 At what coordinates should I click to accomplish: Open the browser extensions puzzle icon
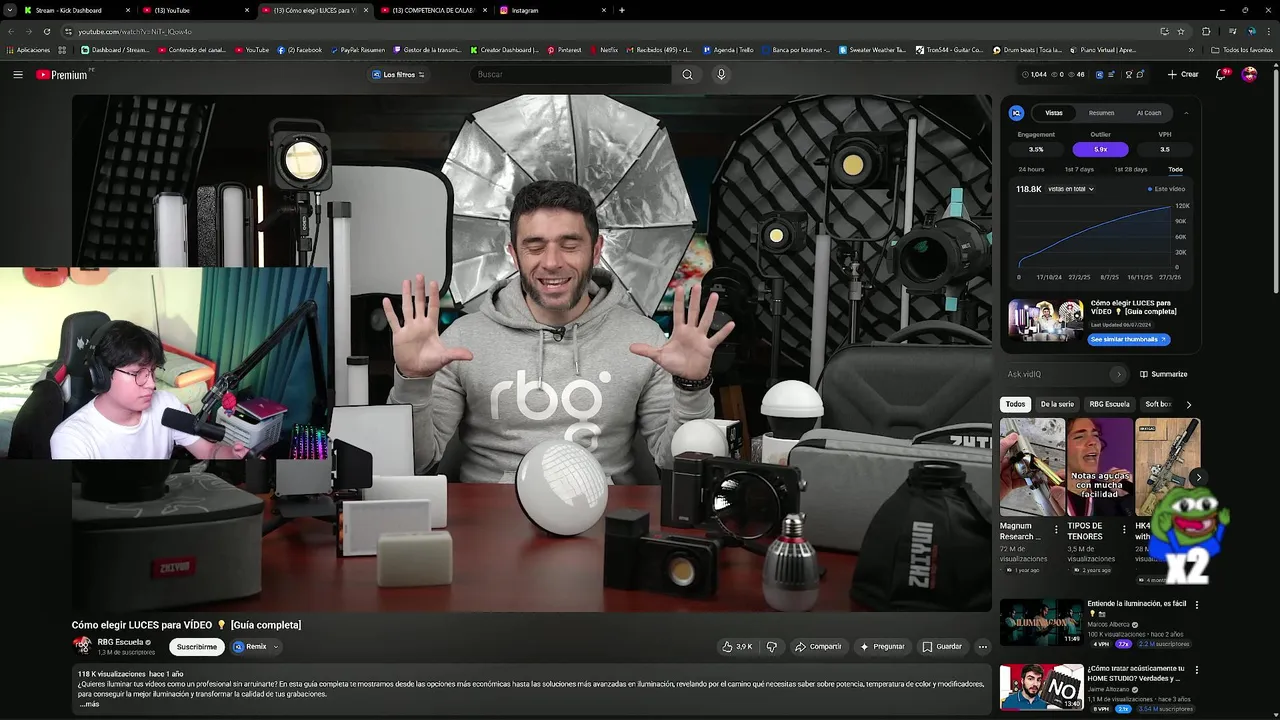click(1206, 31)
